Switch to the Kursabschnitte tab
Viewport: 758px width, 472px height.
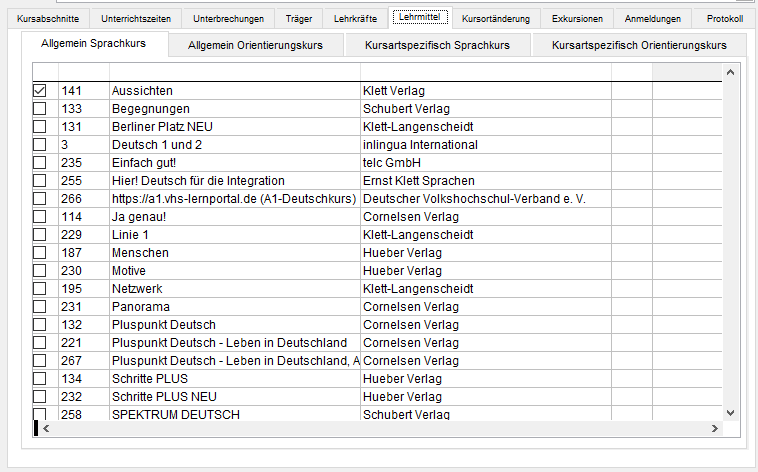[48, 19]
